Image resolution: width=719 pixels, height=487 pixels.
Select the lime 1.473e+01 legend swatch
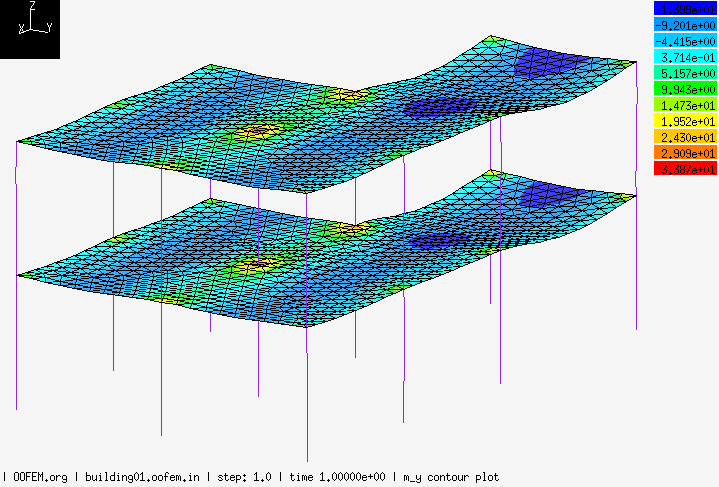685,105
